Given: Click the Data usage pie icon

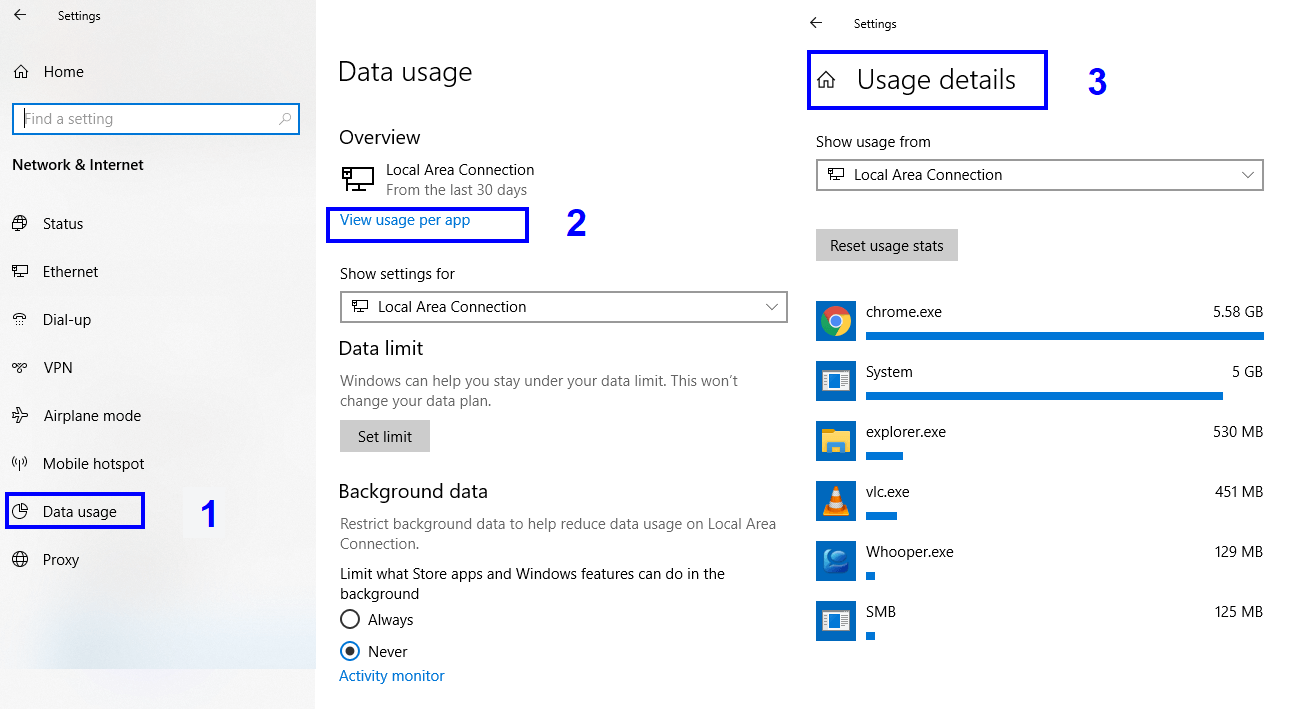Looking at the screenshot, I should pyautogui.click(x=20, y=511).
